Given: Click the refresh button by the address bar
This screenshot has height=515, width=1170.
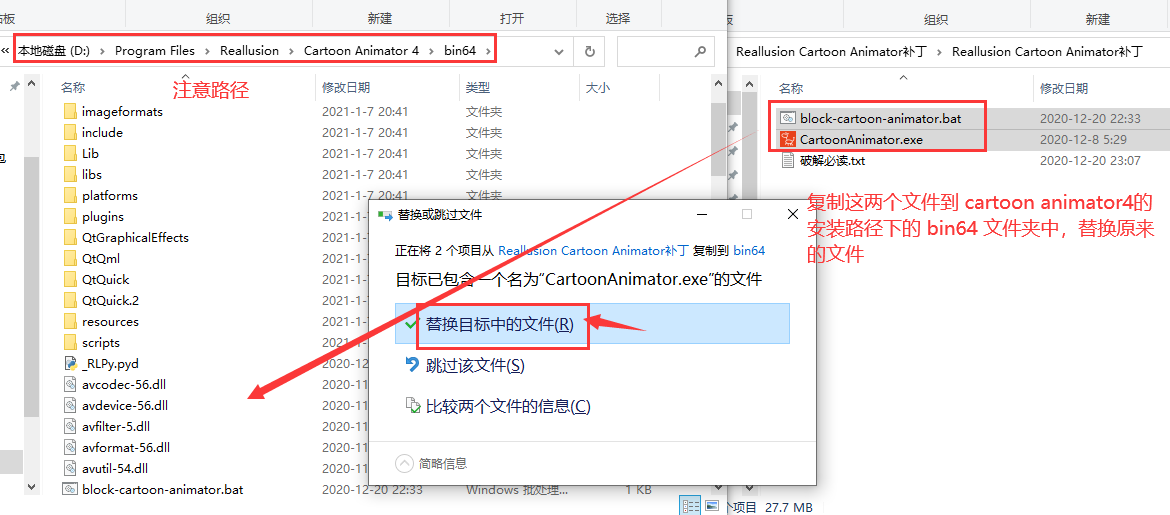Looking at the screenshot, I should click(589, 52).
